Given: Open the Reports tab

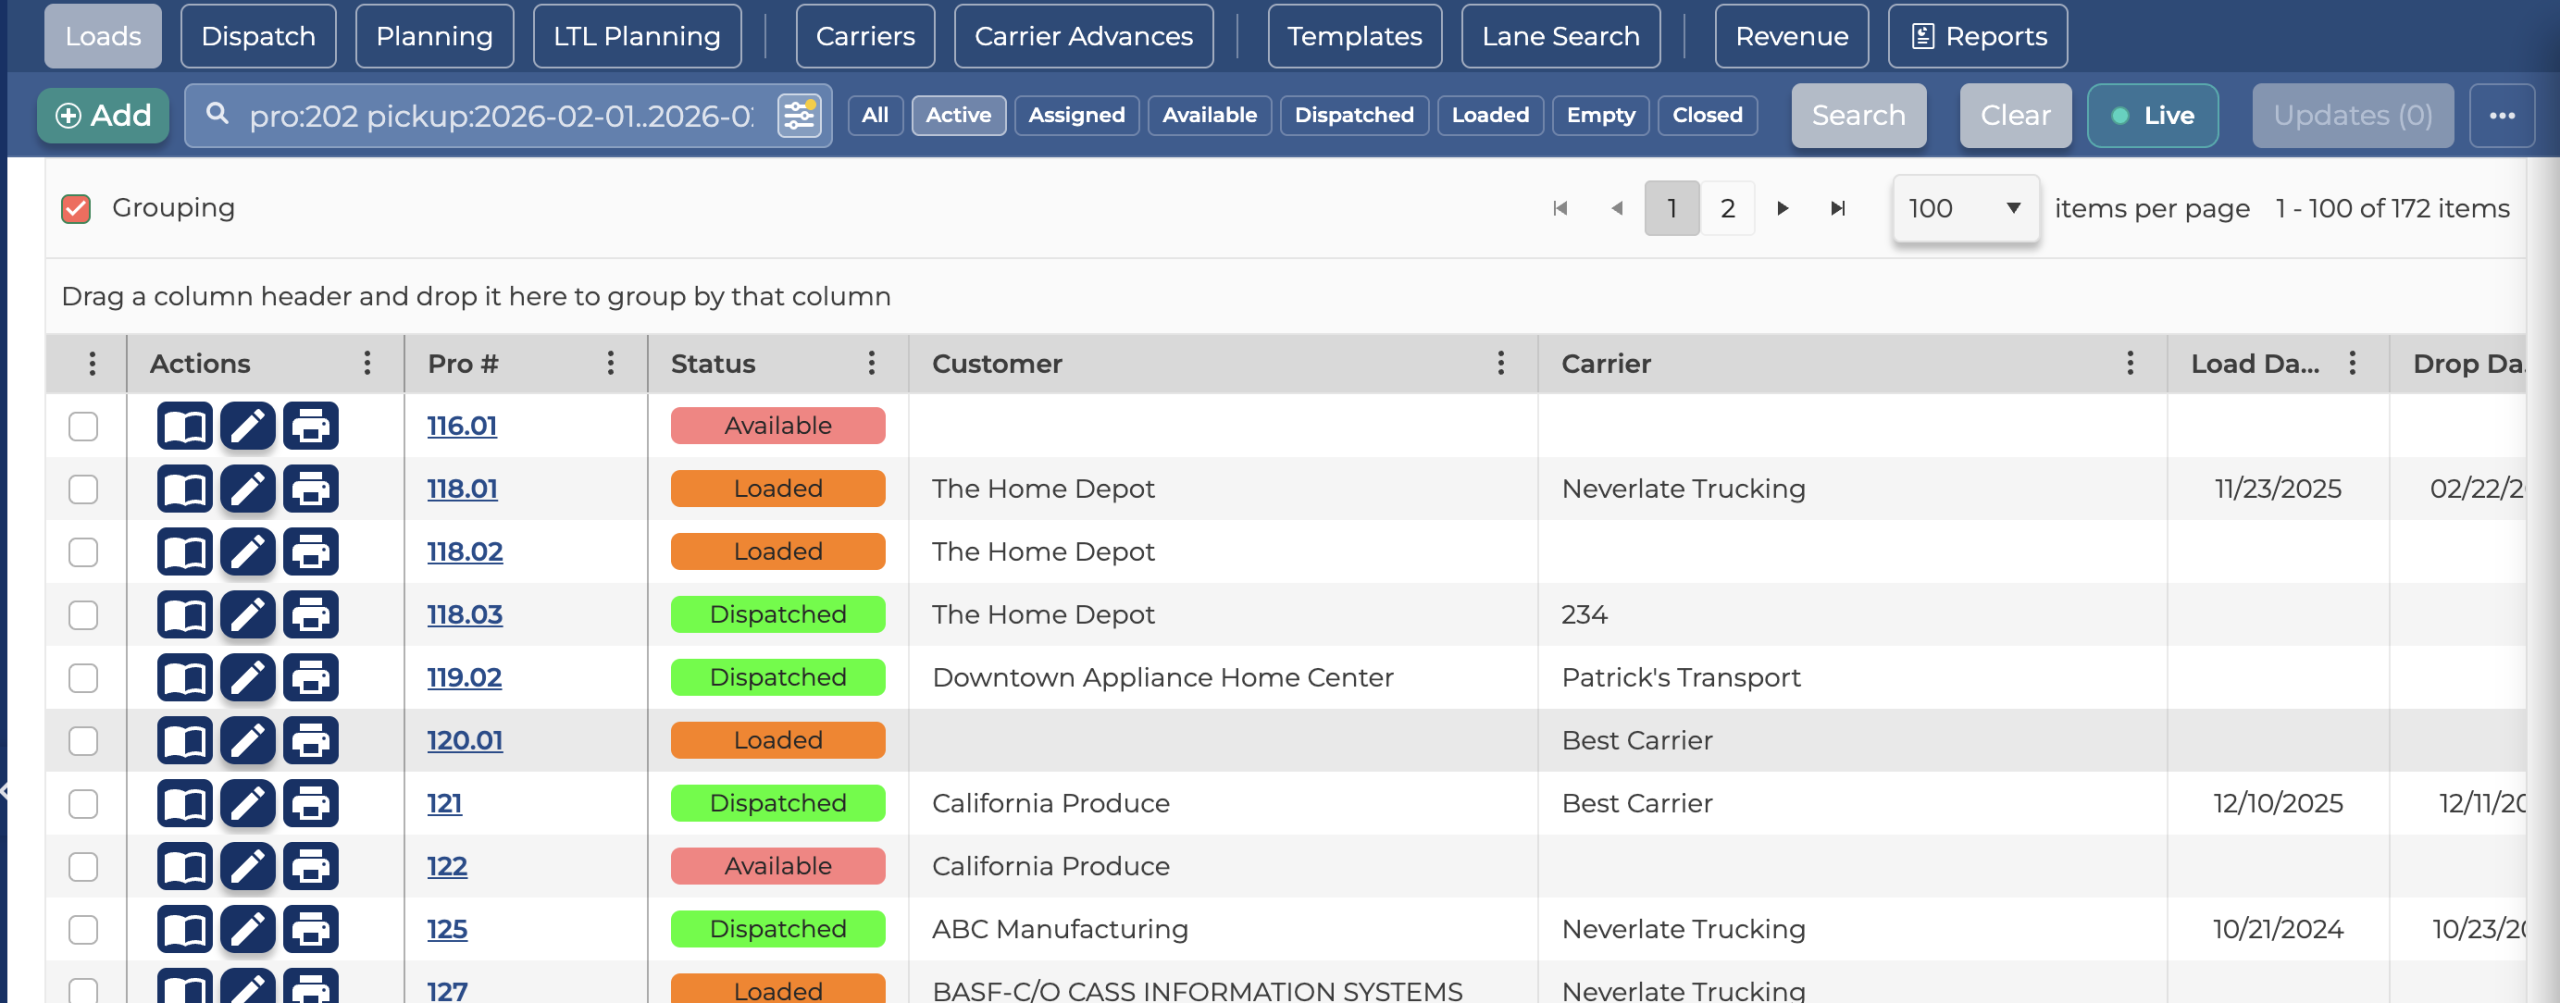Looking at the screenshot, I should (x=1978, y=36).
